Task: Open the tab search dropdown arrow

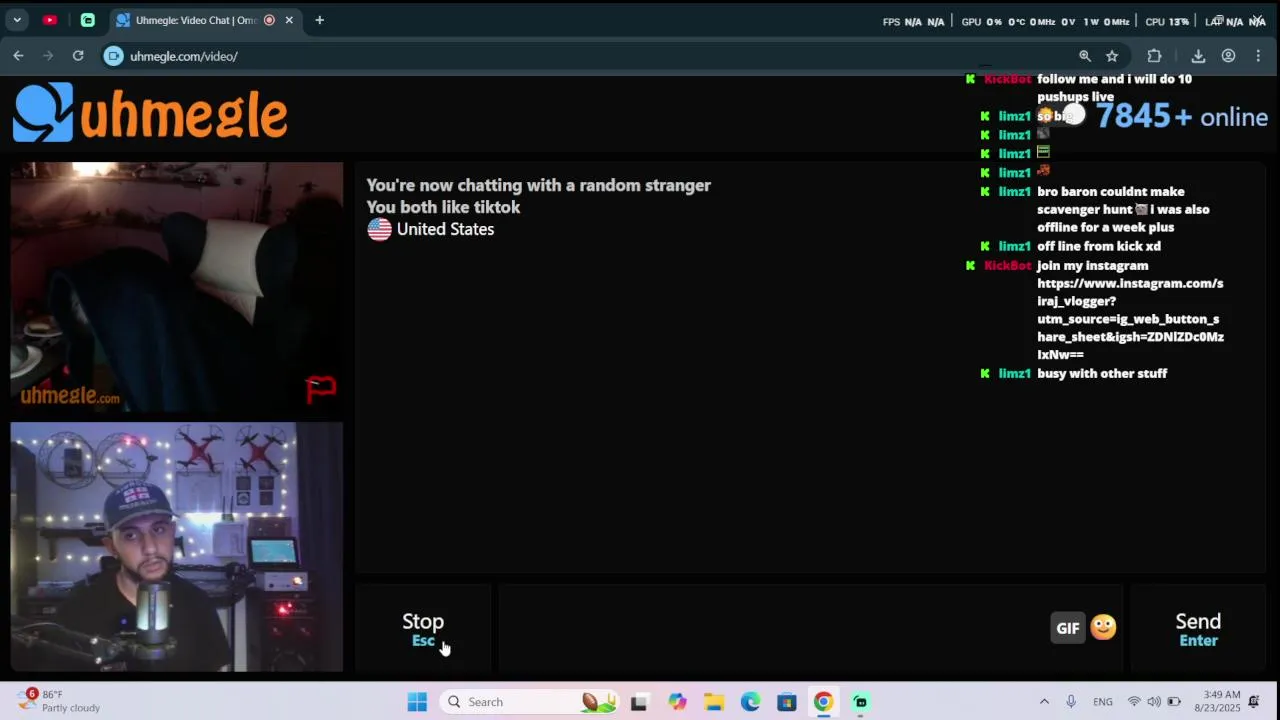Action: coord(17,20)
